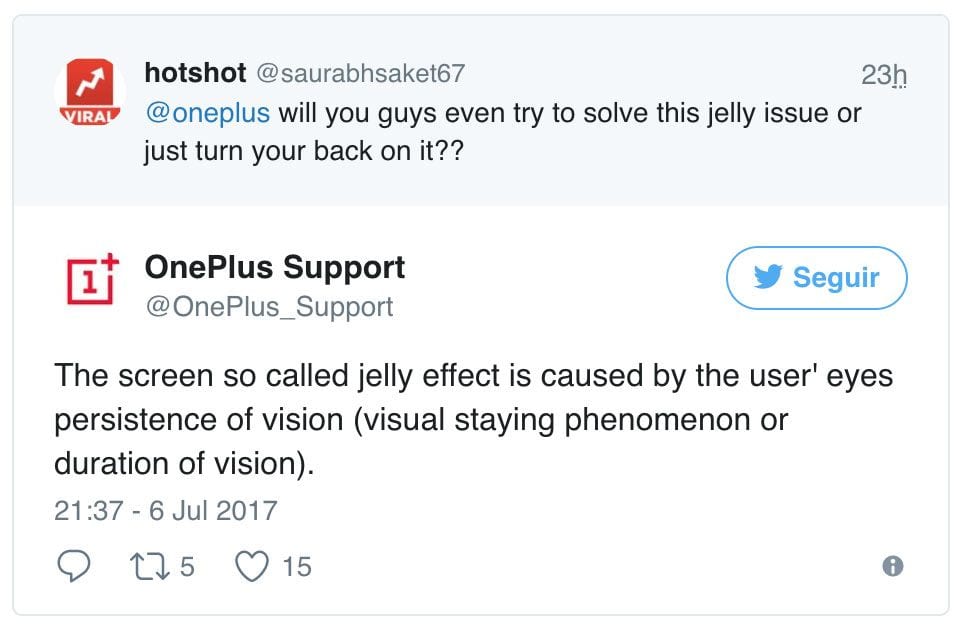The width and height of the screenshot is (966, 634).
Task: Follow OnePlus Support with Seguir button
Action: (x=816, y=278)
